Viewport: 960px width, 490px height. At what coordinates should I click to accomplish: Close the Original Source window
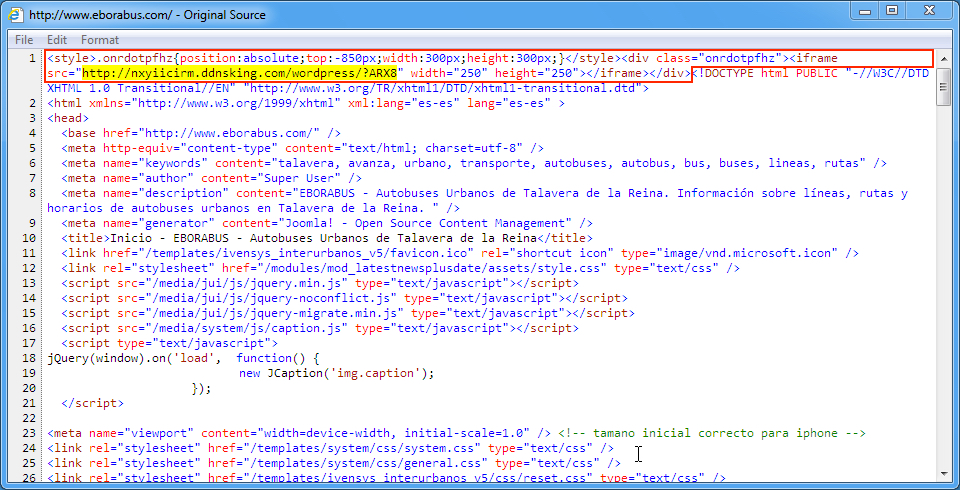click(929, 10)
